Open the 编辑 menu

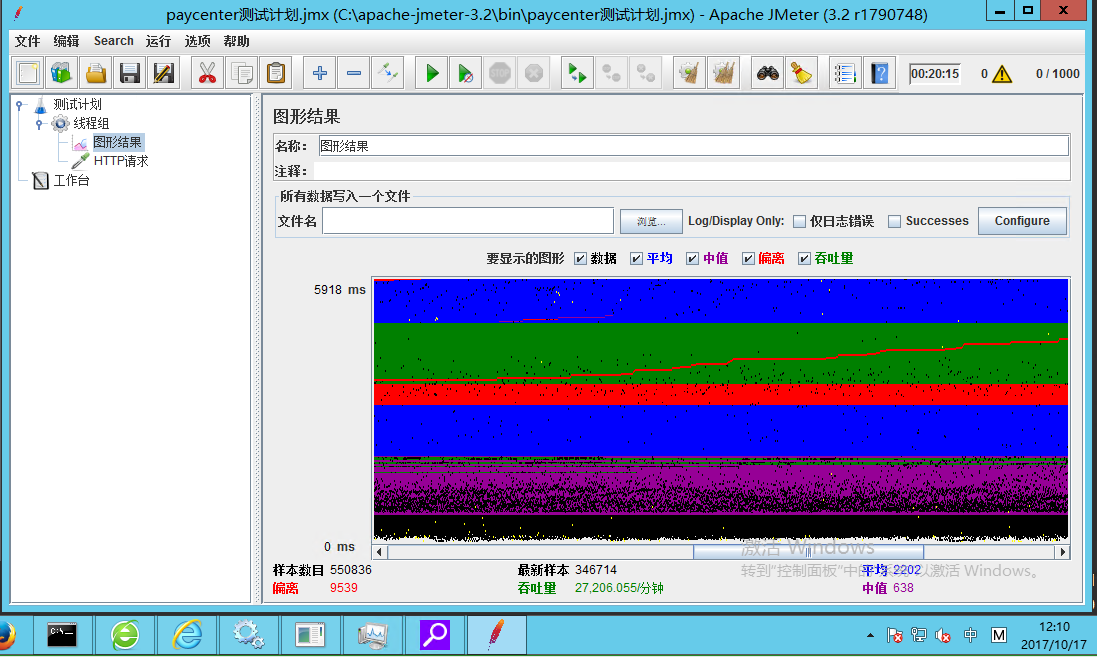[x=66, y=41]
